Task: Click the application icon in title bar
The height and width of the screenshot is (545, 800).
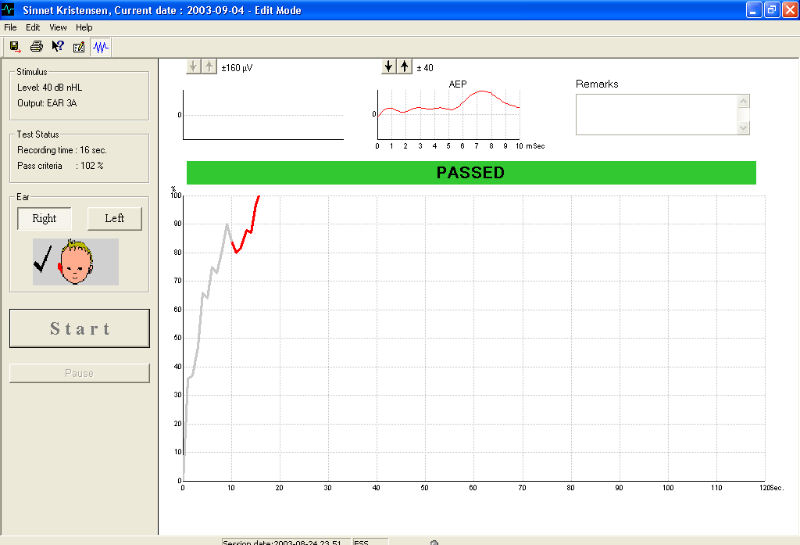Action: [x=9, y=9]
